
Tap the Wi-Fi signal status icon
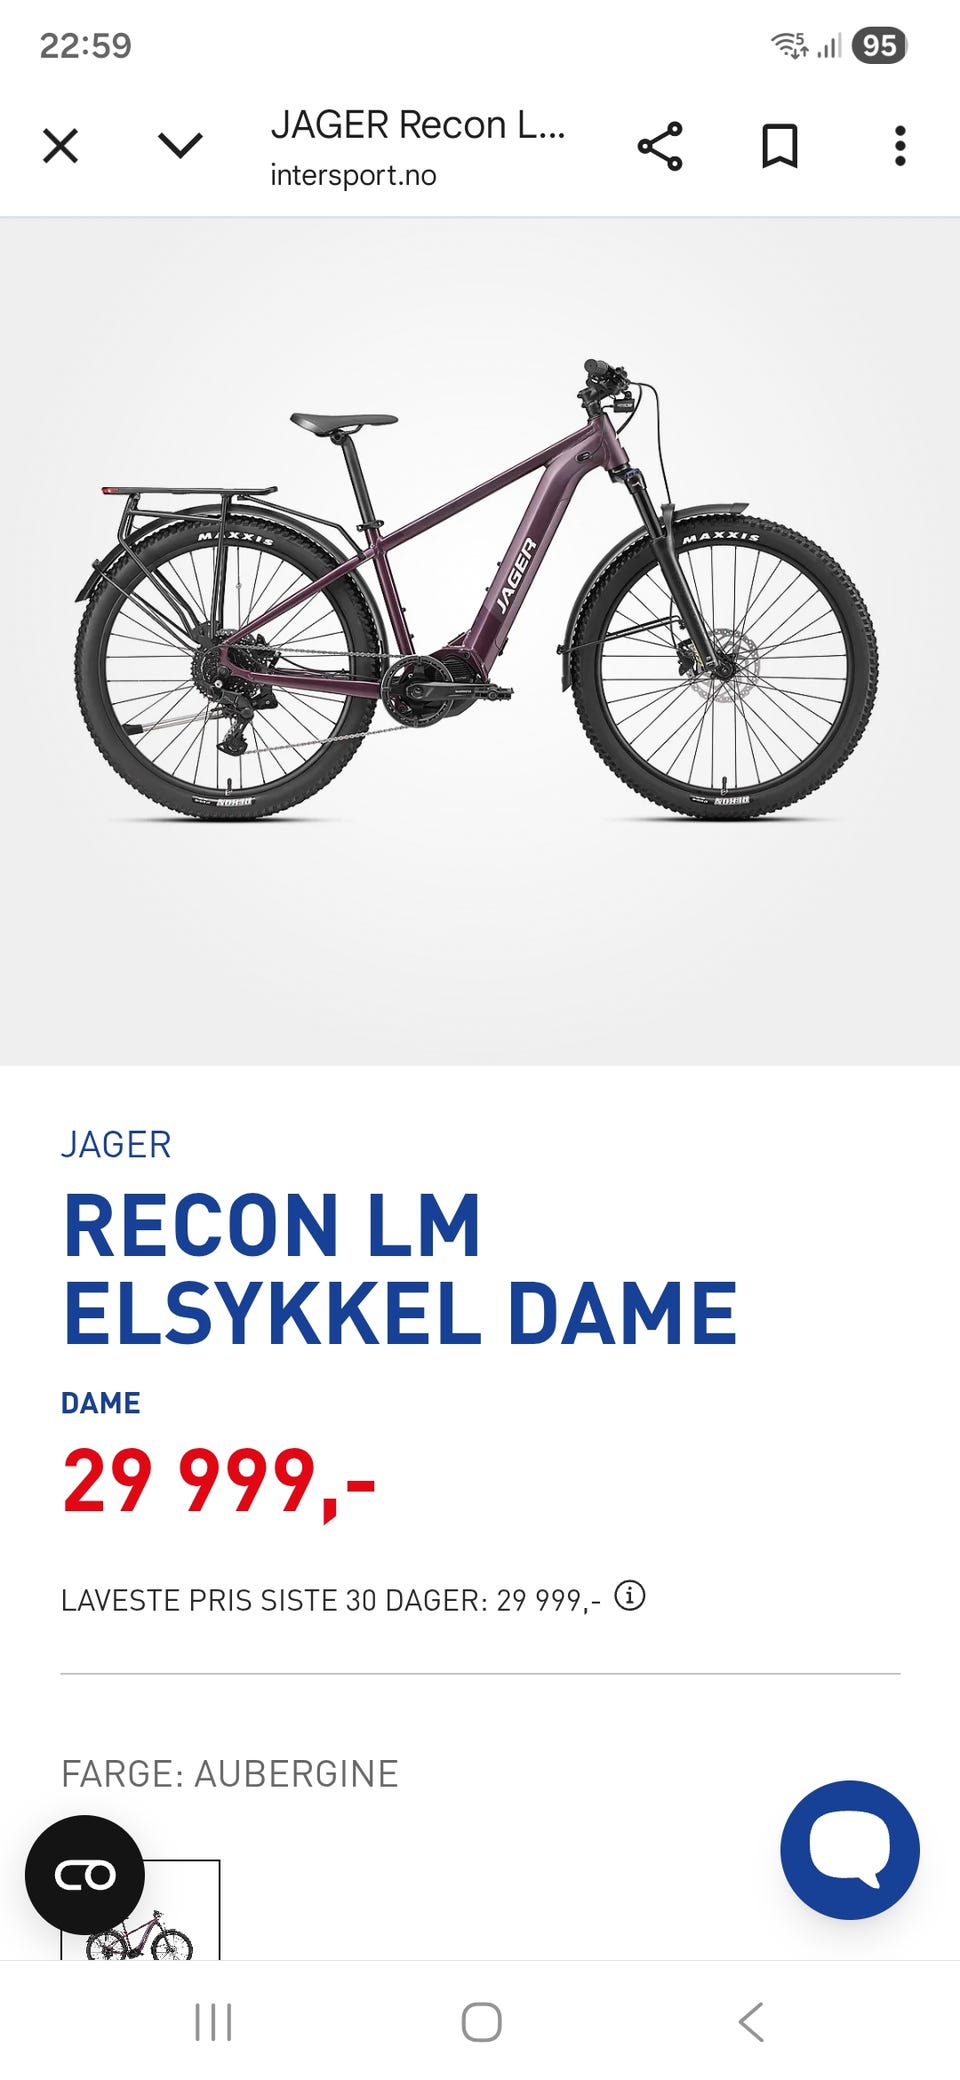789,45
